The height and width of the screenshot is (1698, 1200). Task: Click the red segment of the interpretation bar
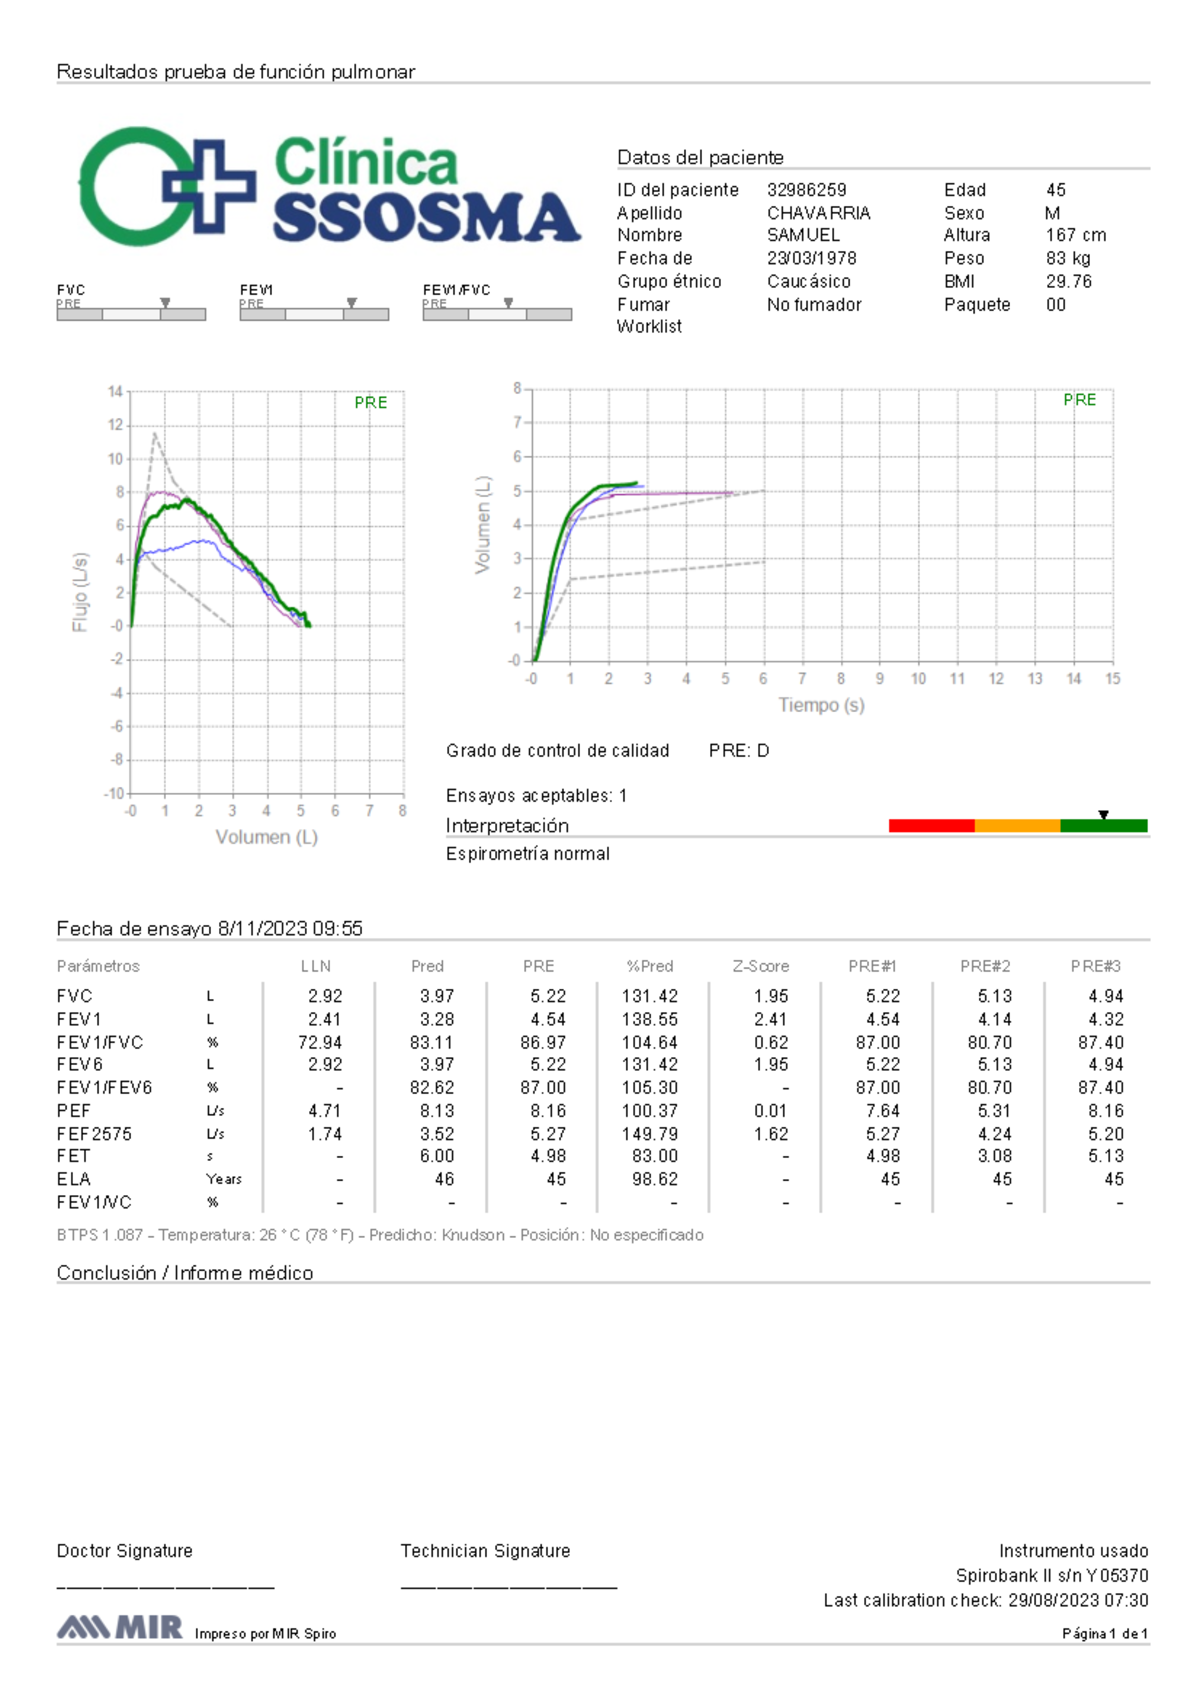pyautogui.click(x=931, y=826)
